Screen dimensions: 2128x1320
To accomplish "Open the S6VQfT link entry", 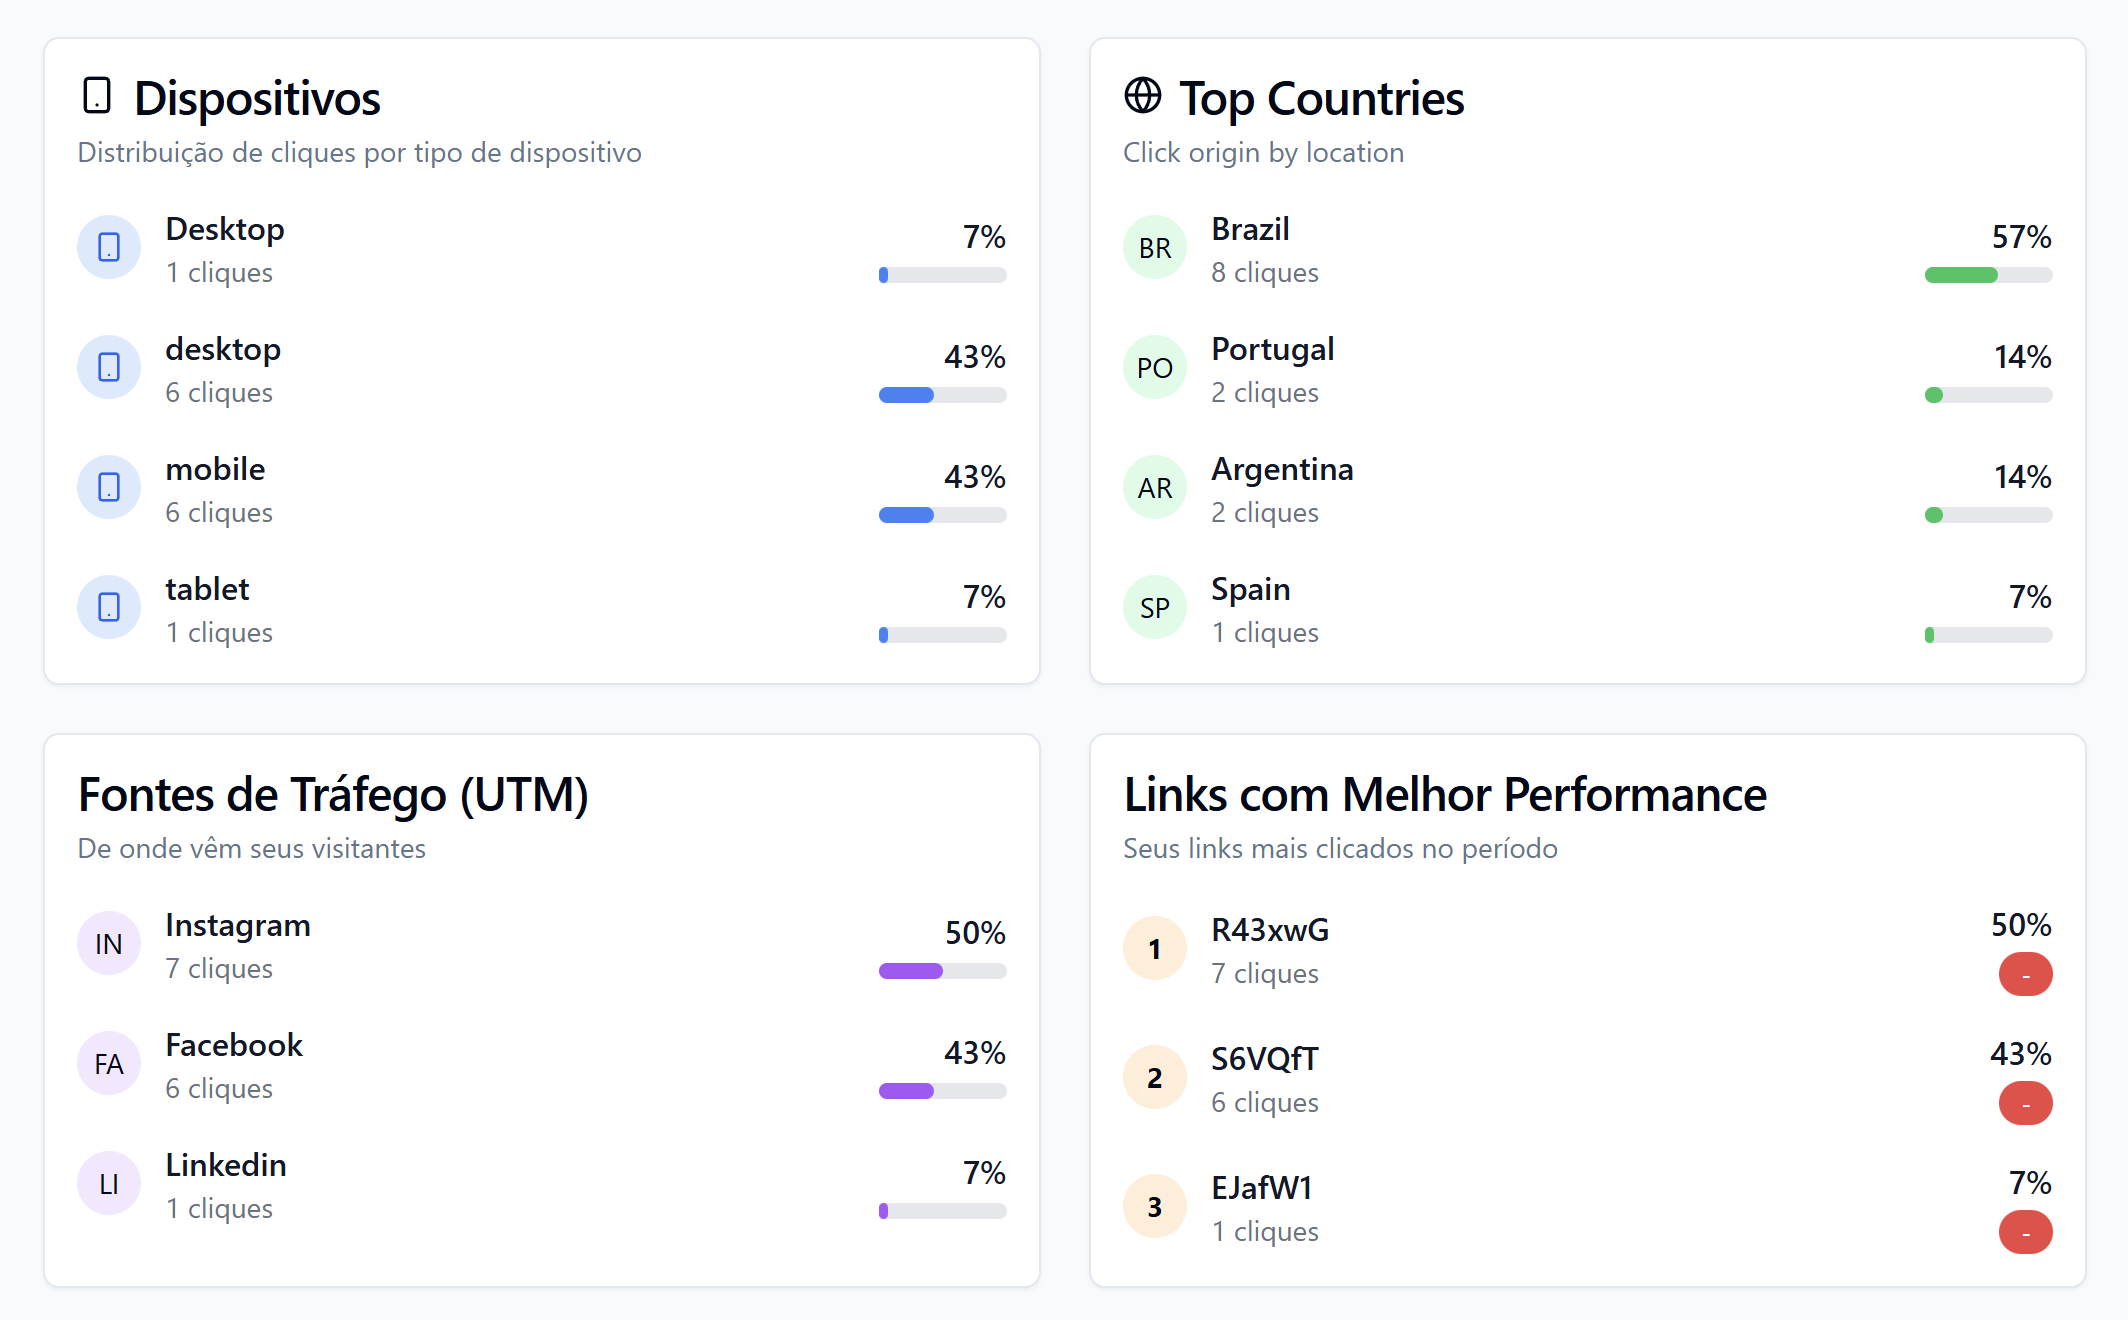I will [x=1265, y=1059].
